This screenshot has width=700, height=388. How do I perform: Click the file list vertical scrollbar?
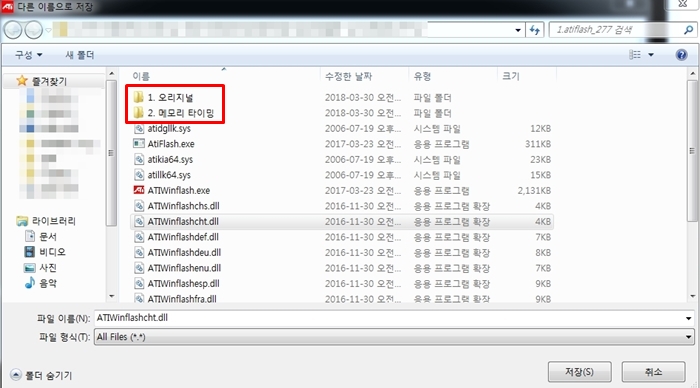click(692, 151)
